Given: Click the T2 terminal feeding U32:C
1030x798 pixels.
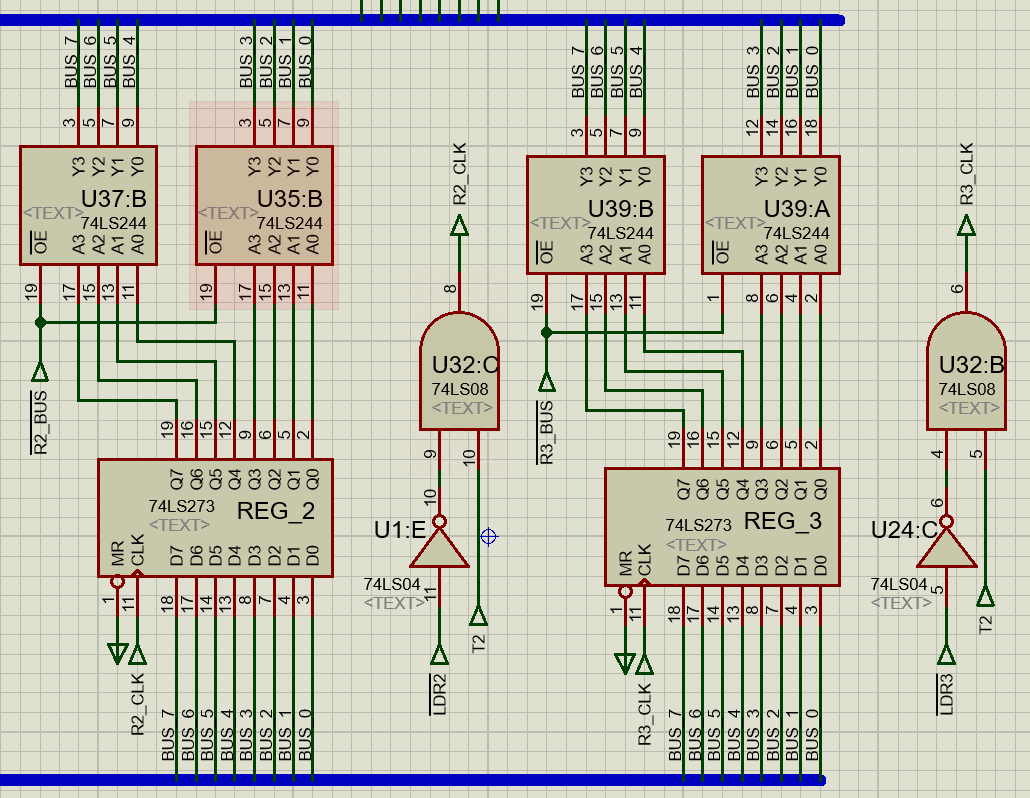Looking at the screenshot, I should pos(478,616).
